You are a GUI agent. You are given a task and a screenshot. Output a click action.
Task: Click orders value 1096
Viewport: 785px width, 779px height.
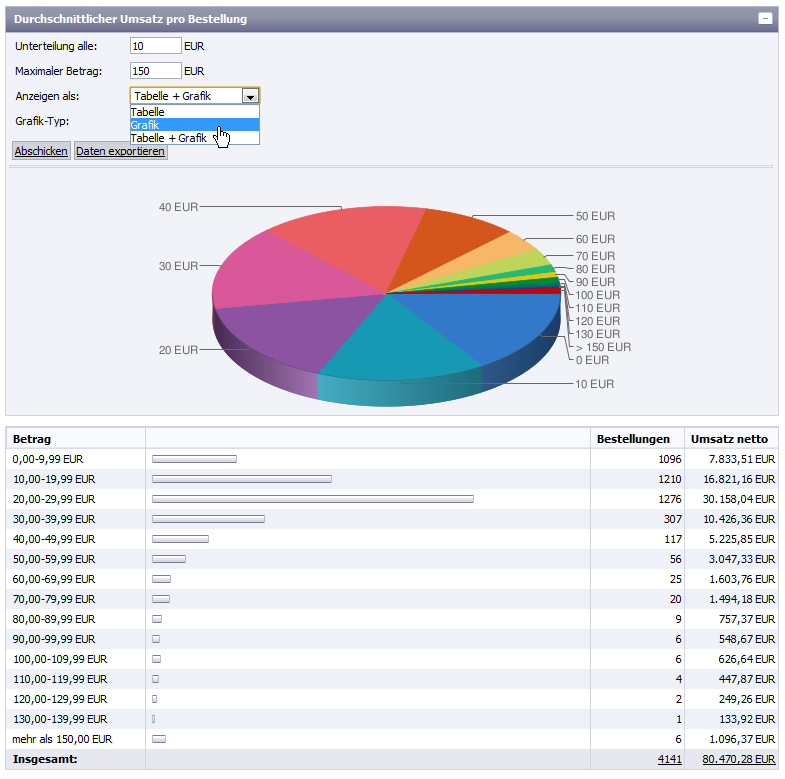tap(670, 459)
